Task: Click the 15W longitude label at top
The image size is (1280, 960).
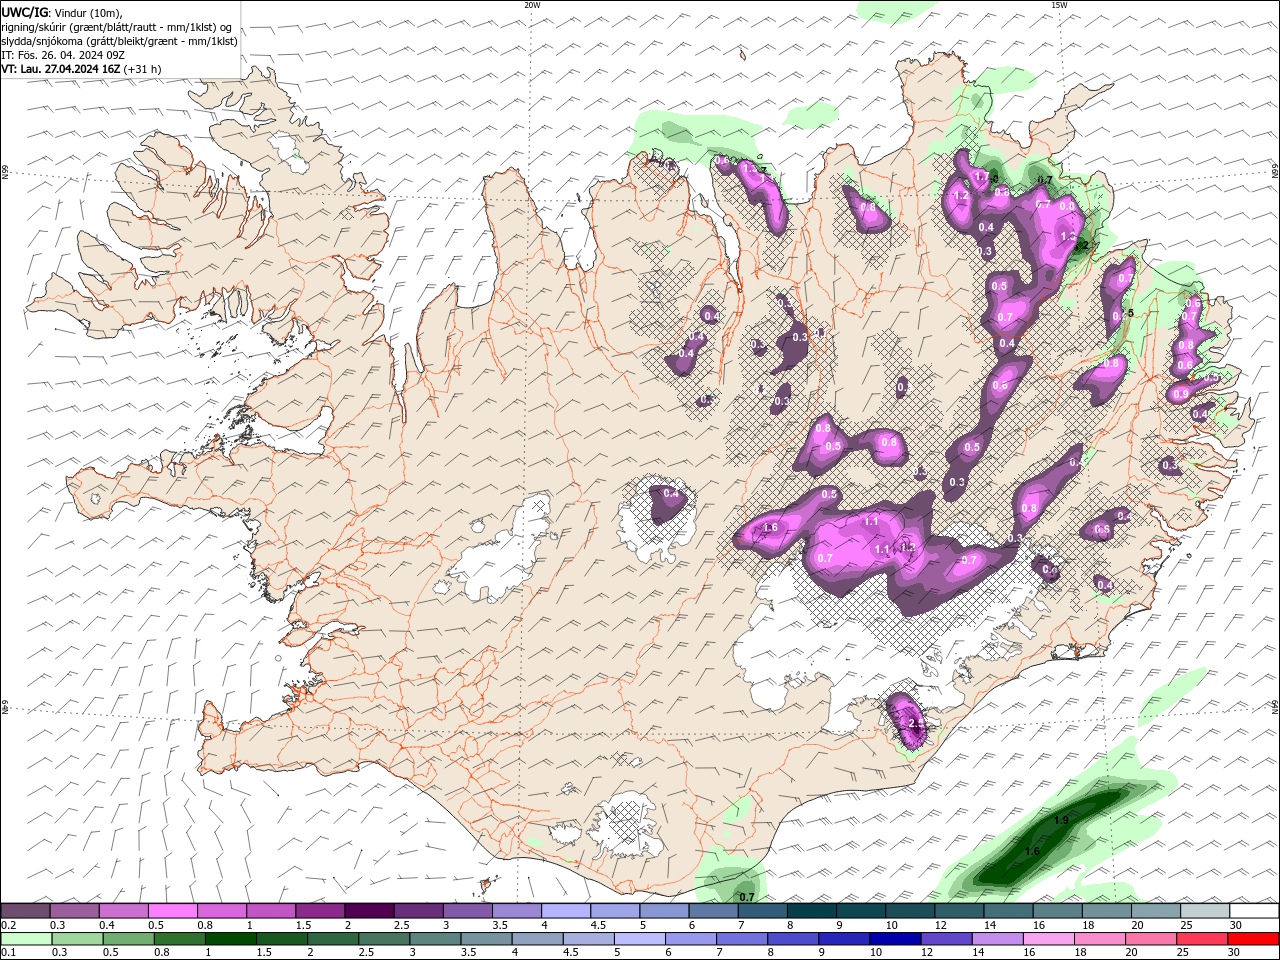Action: tap(1059, 5)
